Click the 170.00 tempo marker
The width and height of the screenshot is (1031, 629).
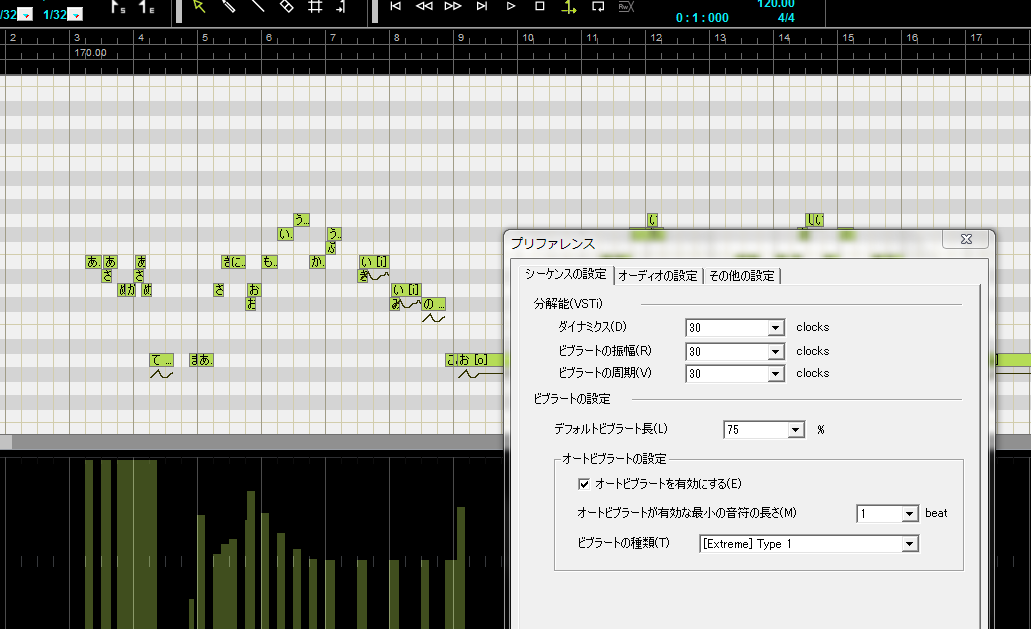[x=90, y=53]
